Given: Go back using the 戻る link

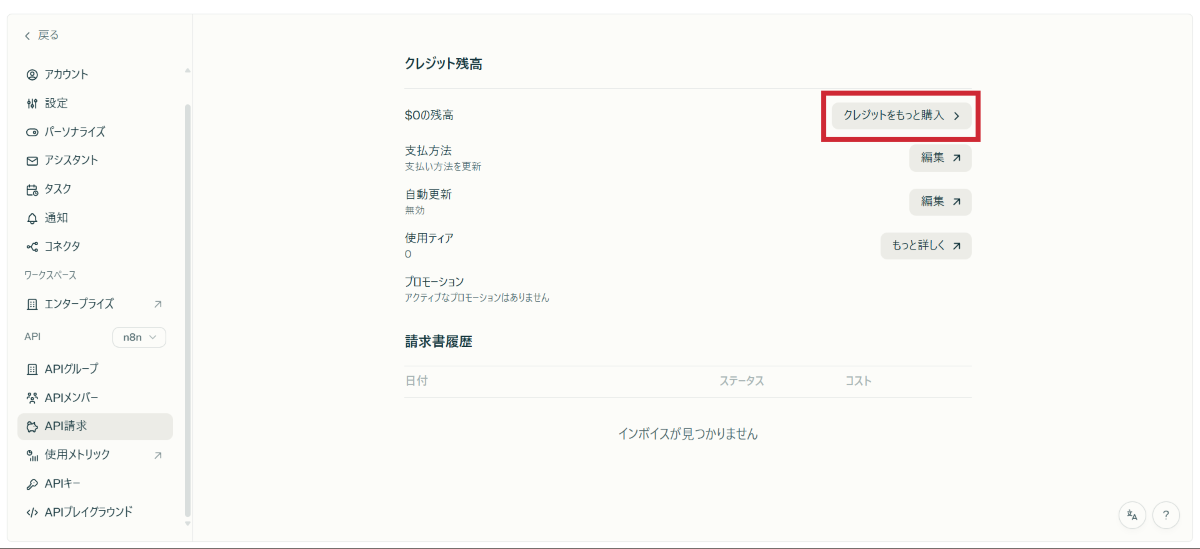Looking at the screenshot, I should pyautogui.click(x=42, y=35).
